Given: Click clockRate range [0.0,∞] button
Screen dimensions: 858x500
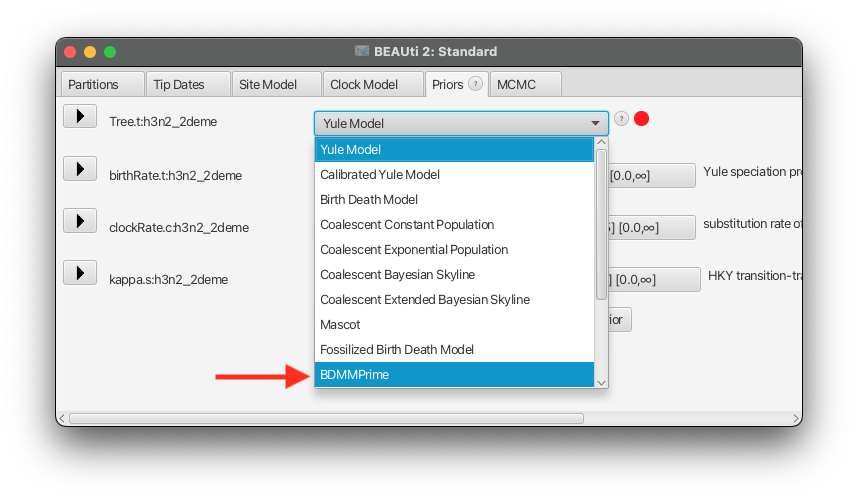Looking at the screenshot, I should pos(651,228).
